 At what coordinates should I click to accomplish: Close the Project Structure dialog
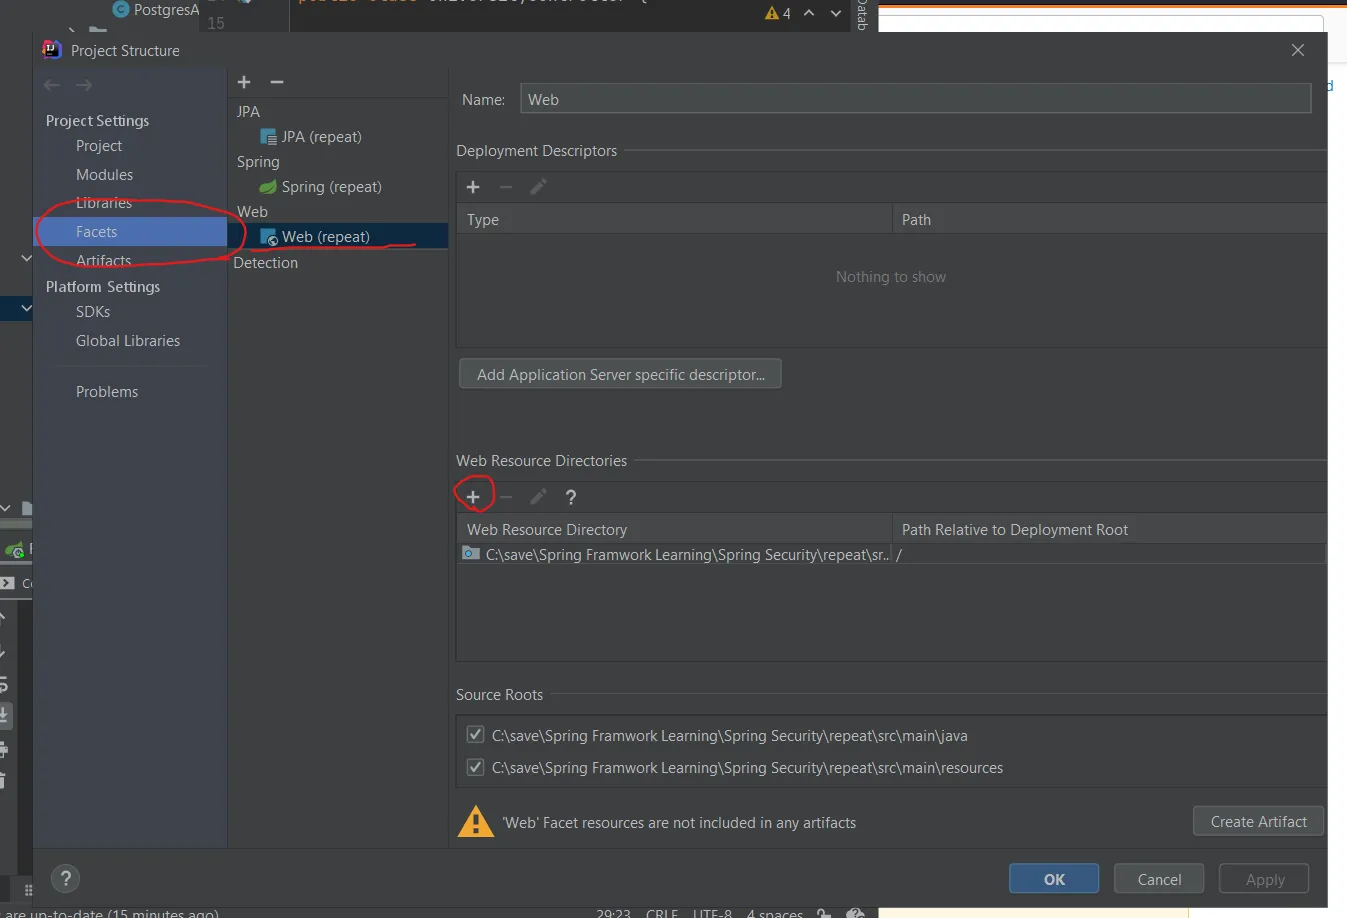point(1298,50)
